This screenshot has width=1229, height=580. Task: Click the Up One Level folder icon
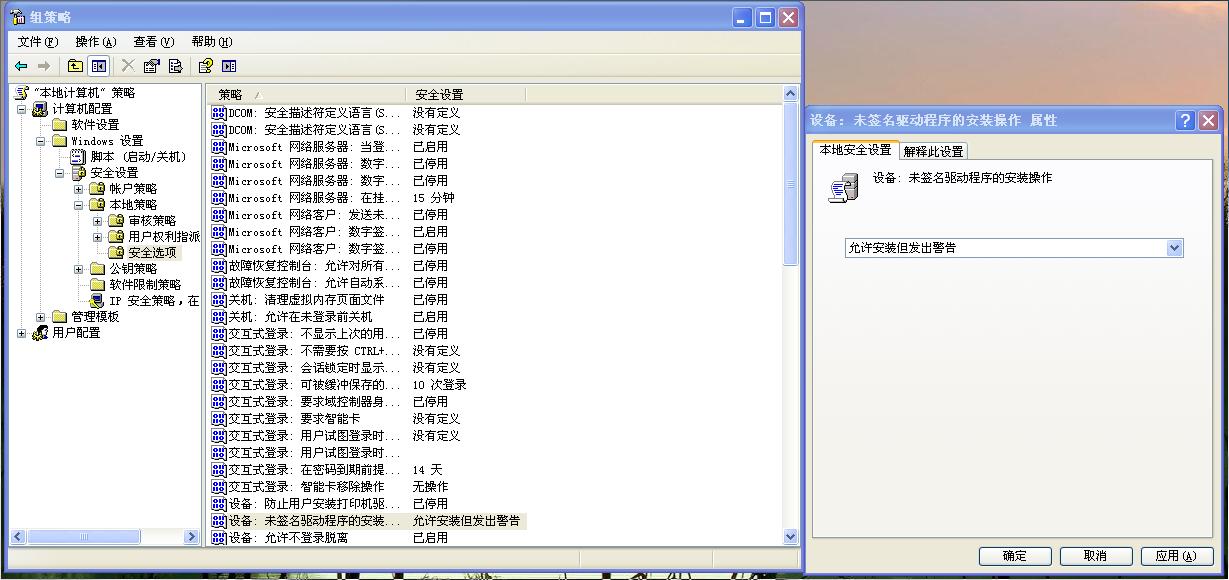(x=75, y=66)
